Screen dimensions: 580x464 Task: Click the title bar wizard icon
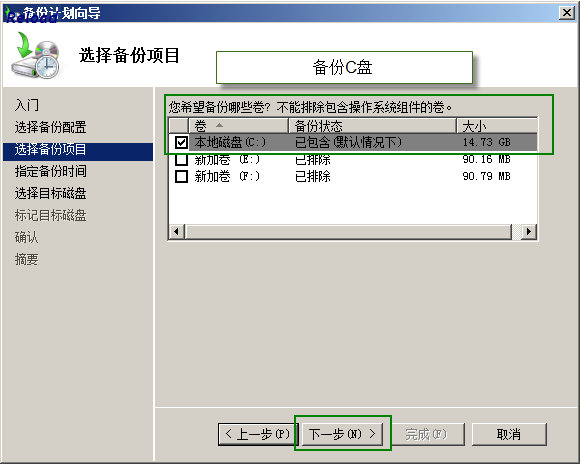pos(12,14)
